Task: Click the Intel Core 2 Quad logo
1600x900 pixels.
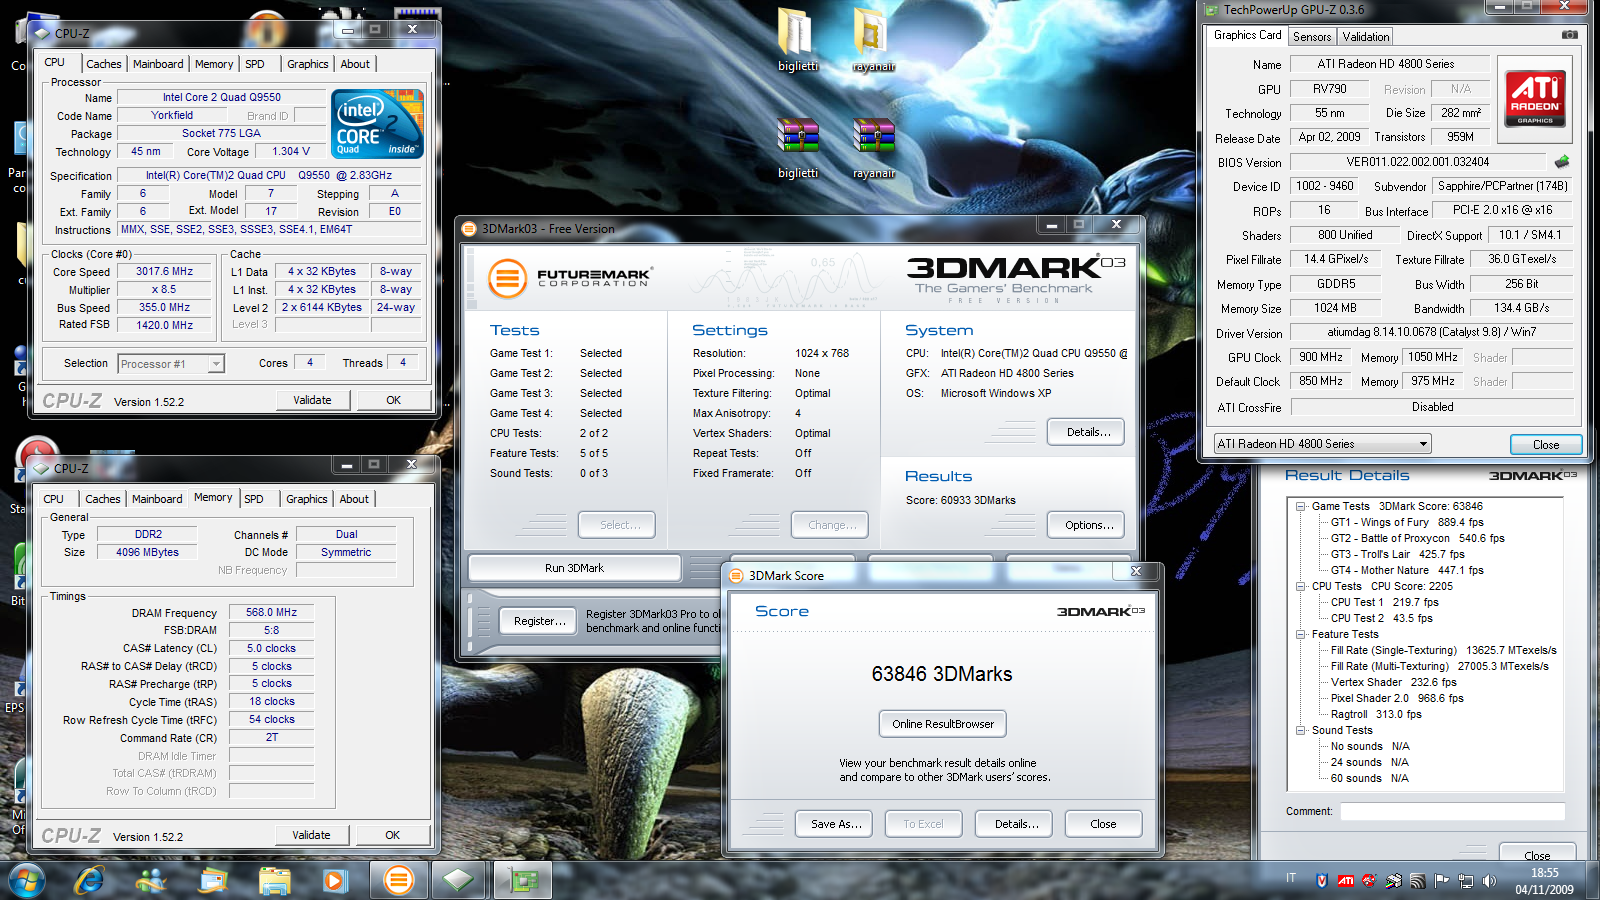Action: (377, 124)
